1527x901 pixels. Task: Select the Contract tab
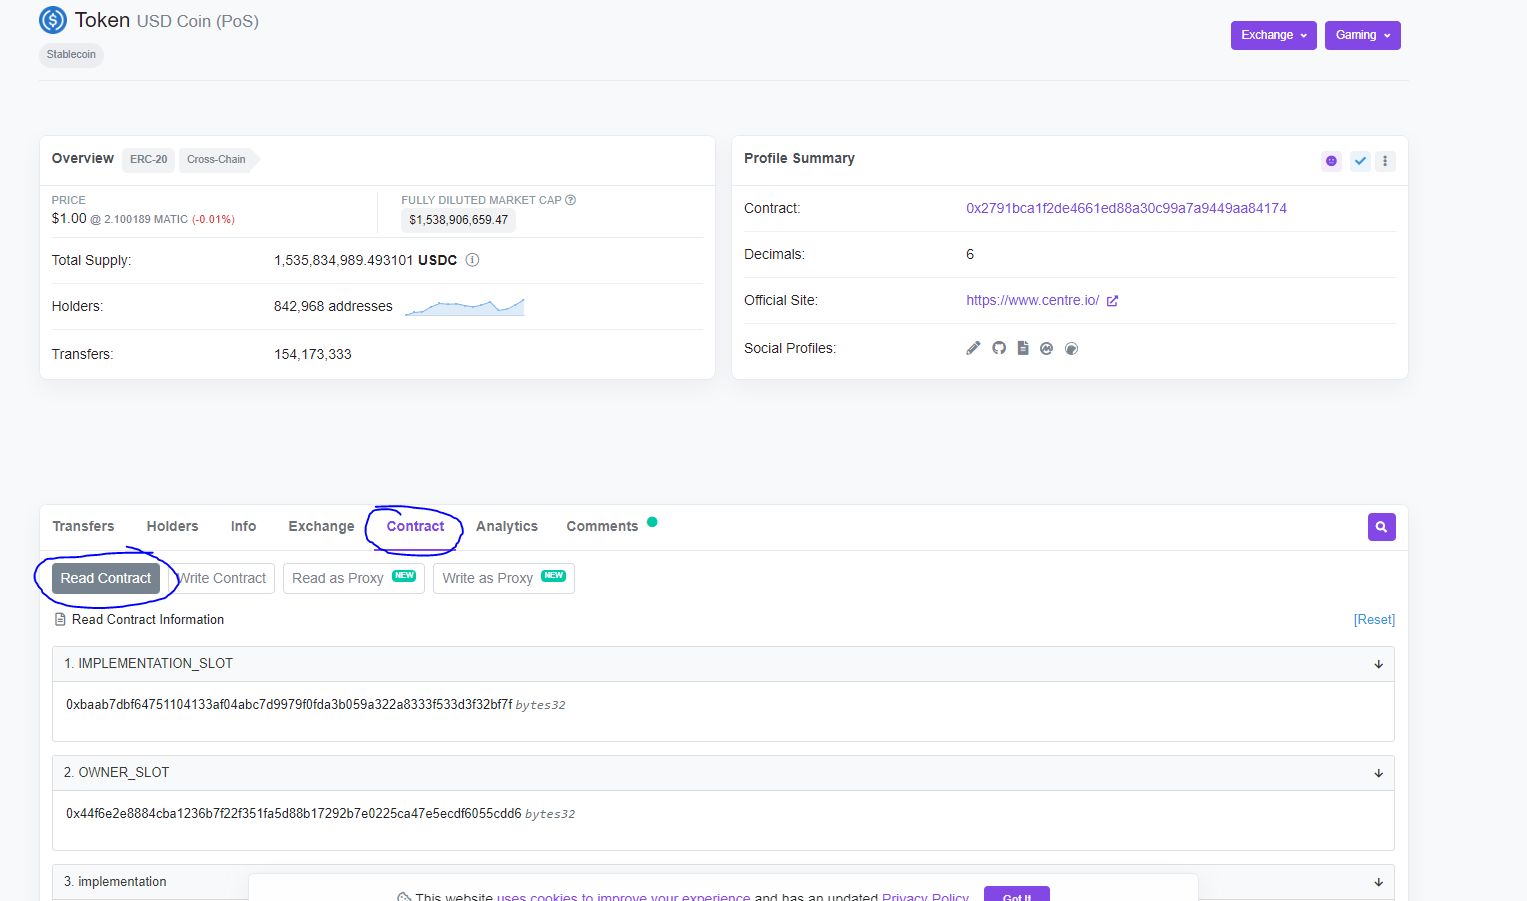[415, 526]
